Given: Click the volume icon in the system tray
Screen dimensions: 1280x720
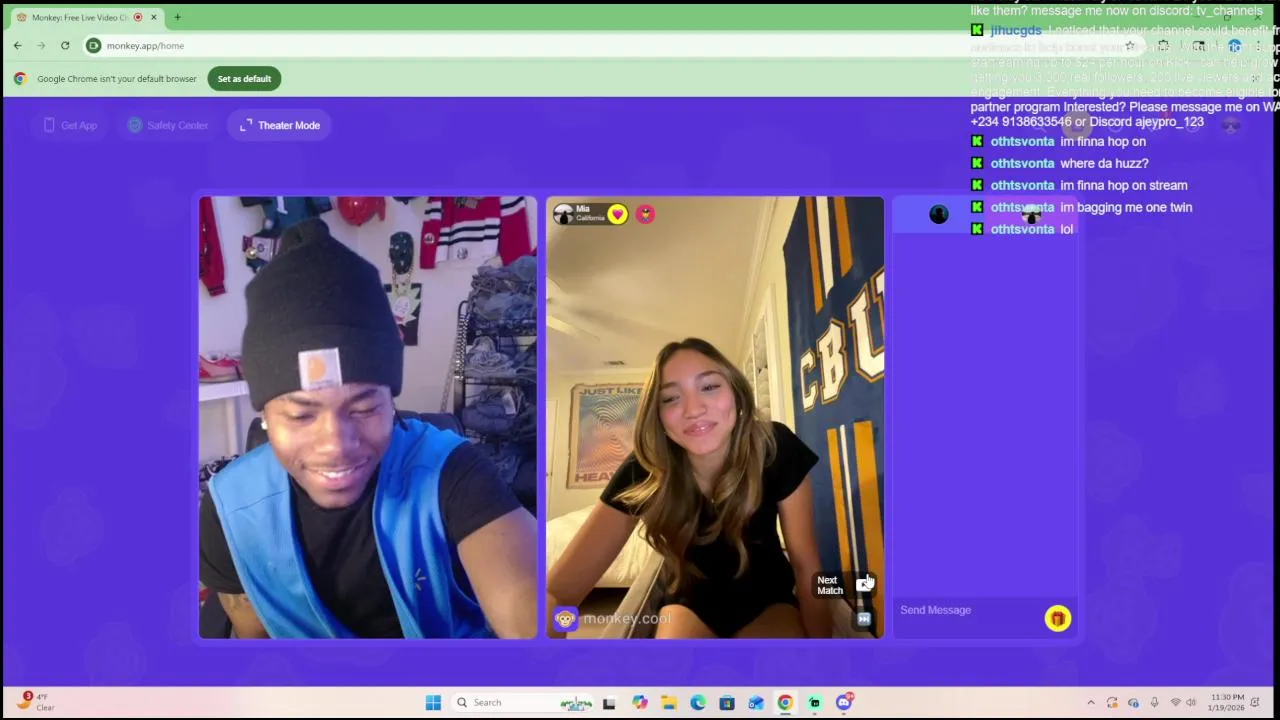Looking at the screenshot, I should 1191,702.
